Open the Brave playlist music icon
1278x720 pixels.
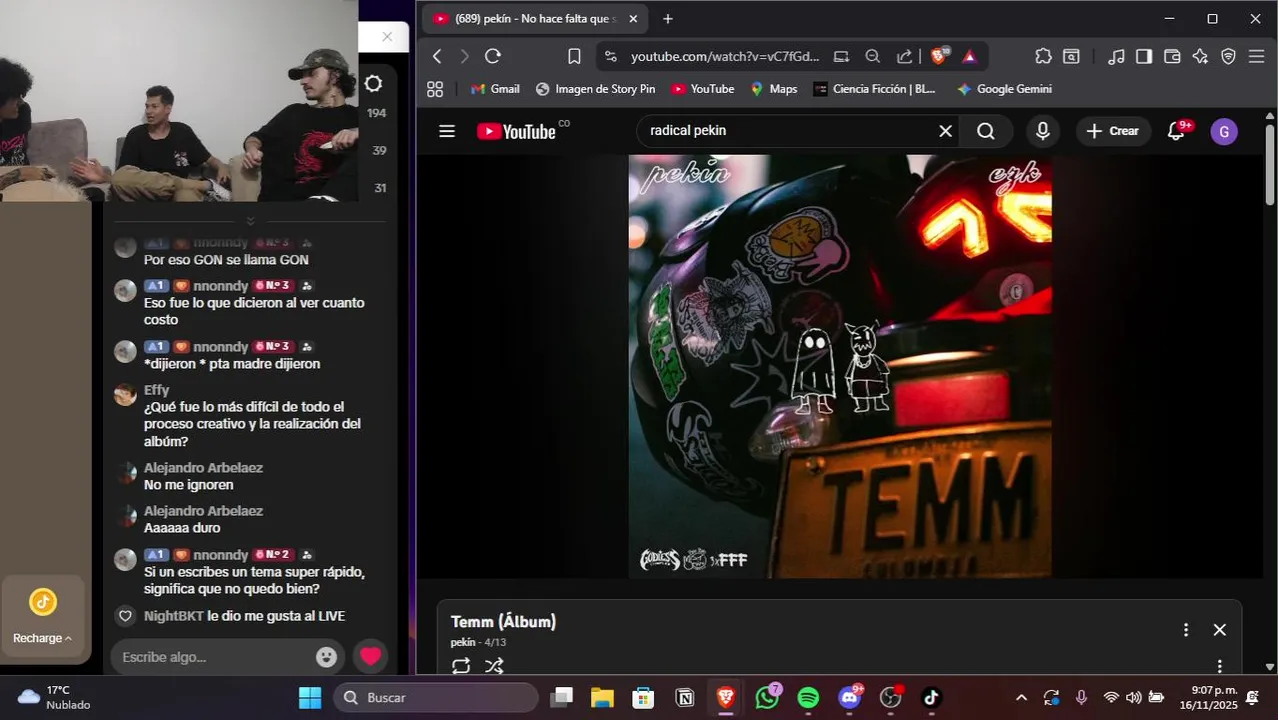[x=1117, y=57]
